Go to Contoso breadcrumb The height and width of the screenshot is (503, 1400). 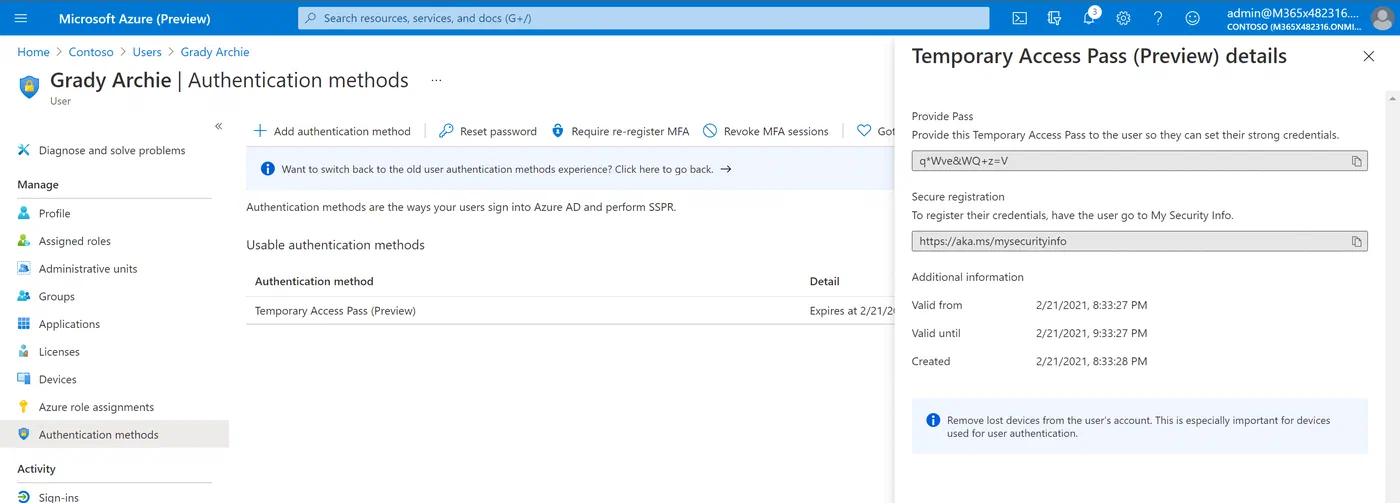click(91, 52)
